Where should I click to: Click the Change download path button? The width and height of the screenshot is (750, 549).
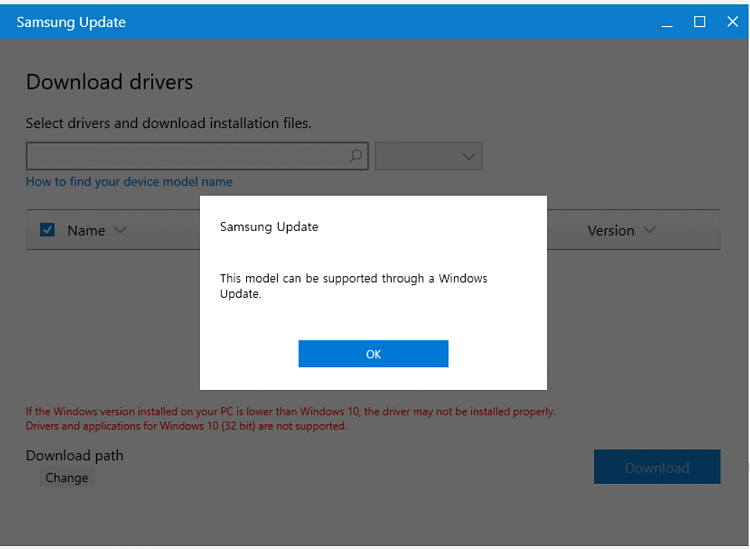[x=67, y=478]
